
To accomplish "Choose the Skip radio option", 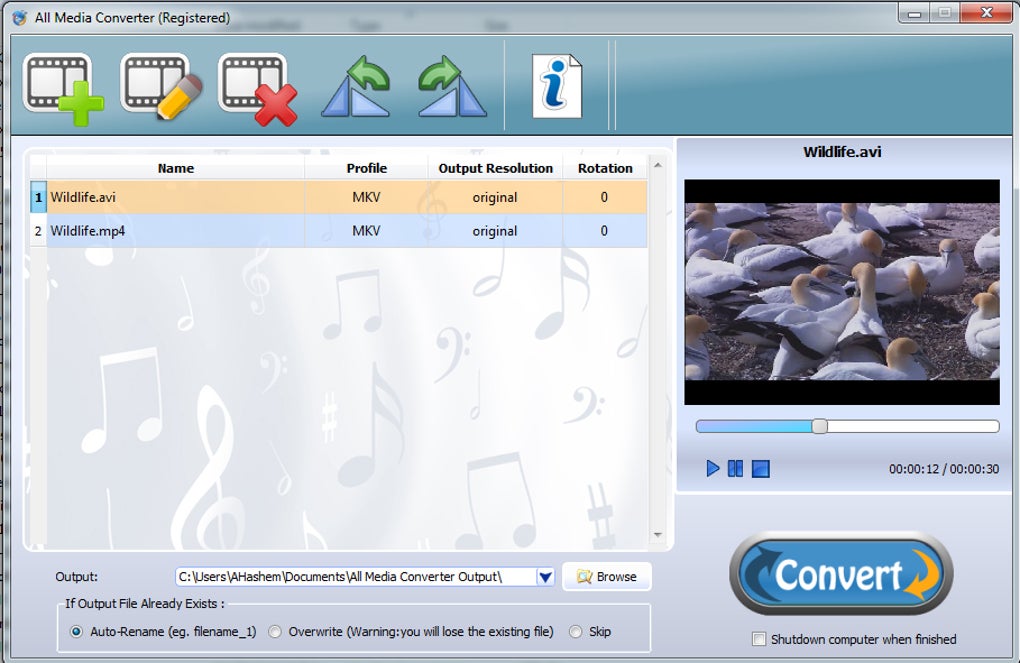I will pos(575,632).
